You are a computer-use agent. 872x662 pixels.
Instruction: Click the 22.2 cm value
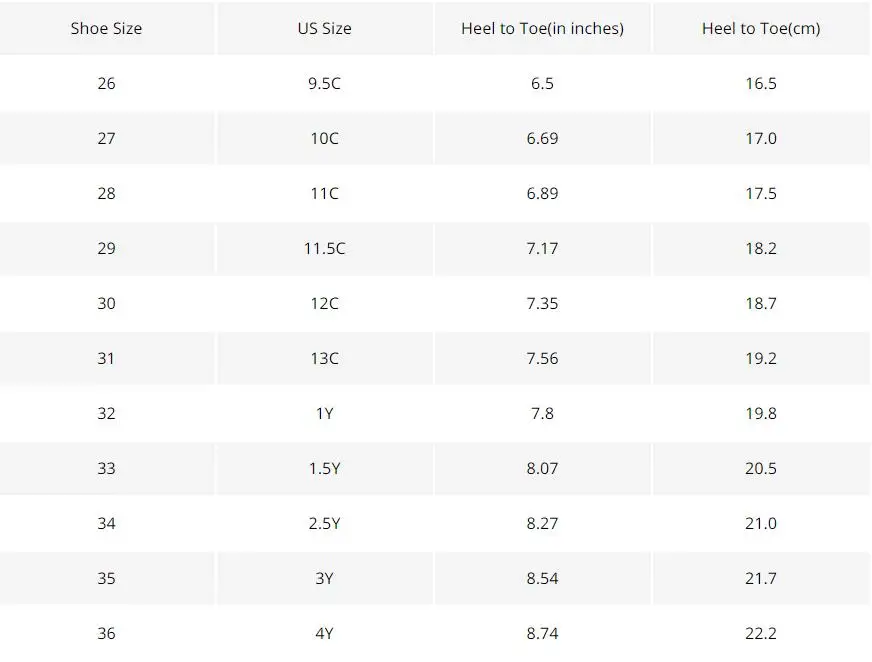(x=761, y=634)
